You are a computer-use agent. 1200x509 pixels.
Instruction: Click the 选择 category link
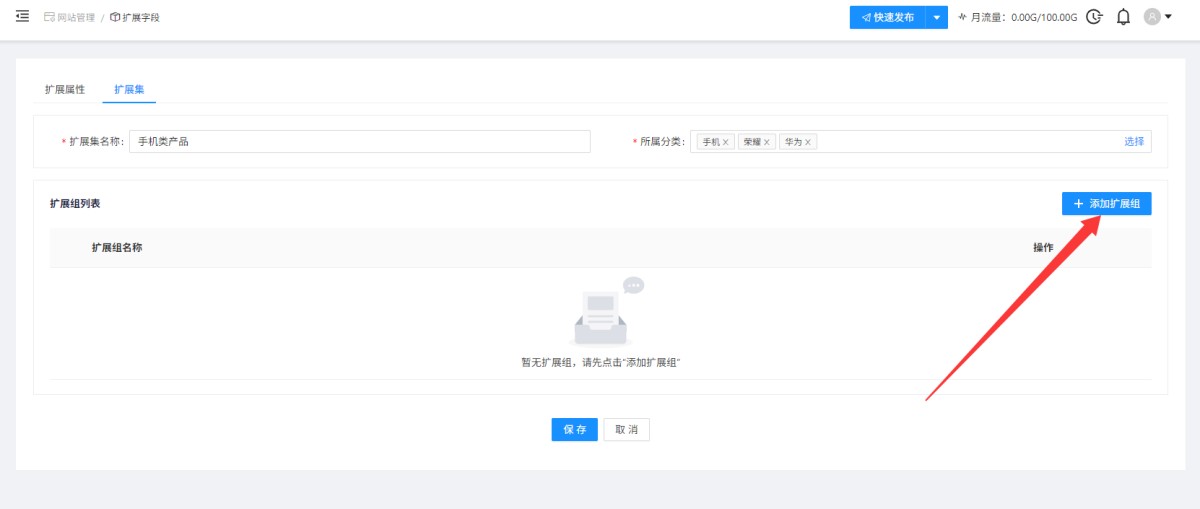coord(1134,142)
